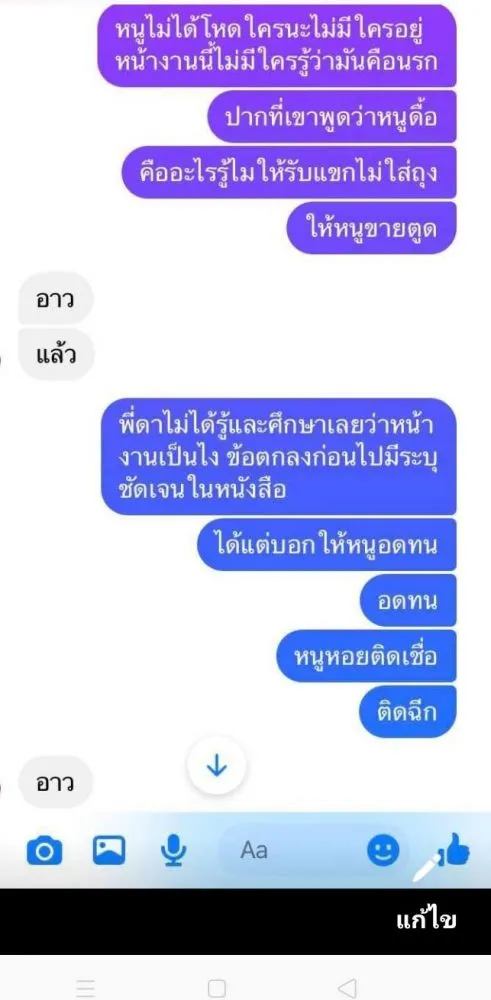Open the emoji smiley picker
This screenshot has width=491, height=1000.
pyautogui.click(x=383, y=850)
